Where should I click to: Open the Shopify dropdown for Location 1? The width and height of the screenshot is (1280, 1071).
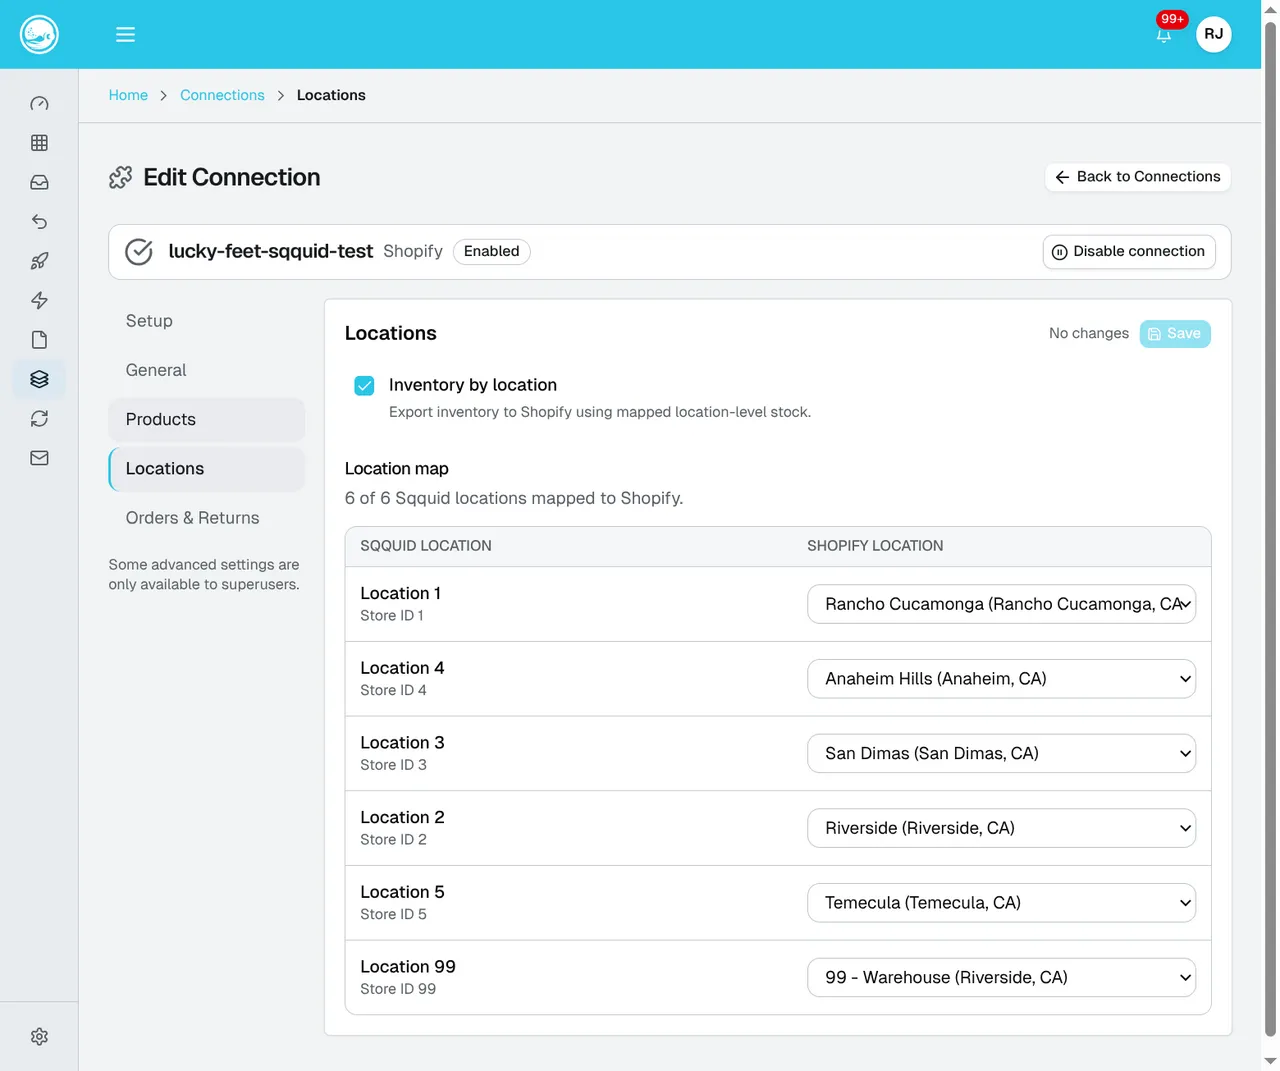[1001, 604]
